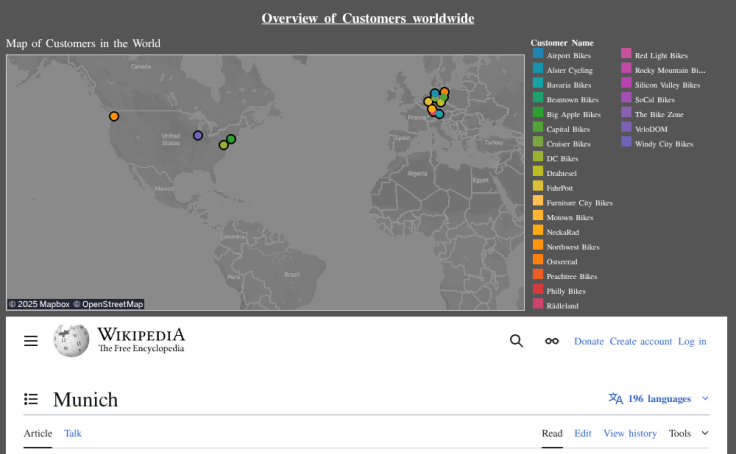This screenshot has width=736, height=454.
Task: Select the Big Apple Bikes legend swatch
Action: coord(538,112)
